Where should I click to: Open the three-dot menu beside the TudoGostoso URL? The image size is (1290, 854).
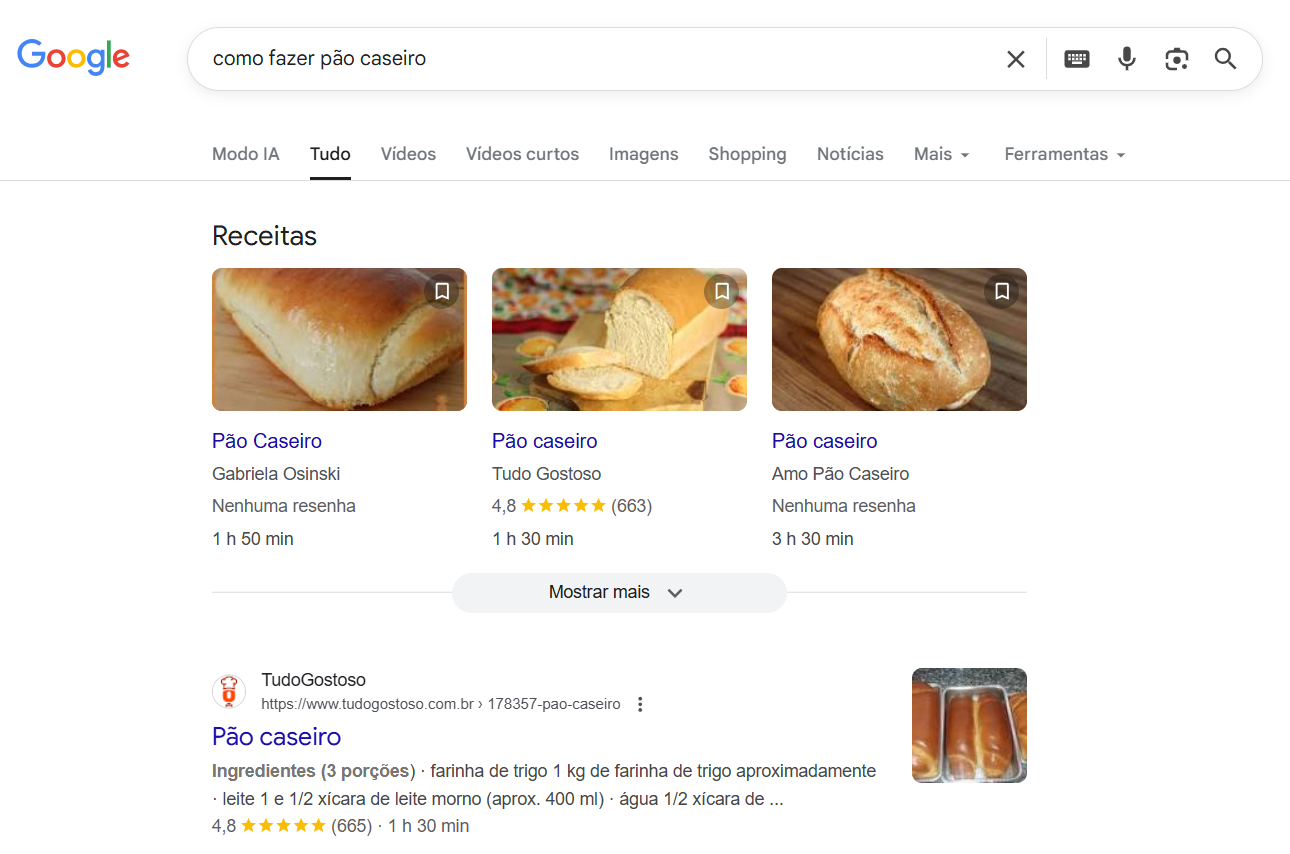point(640,703)
